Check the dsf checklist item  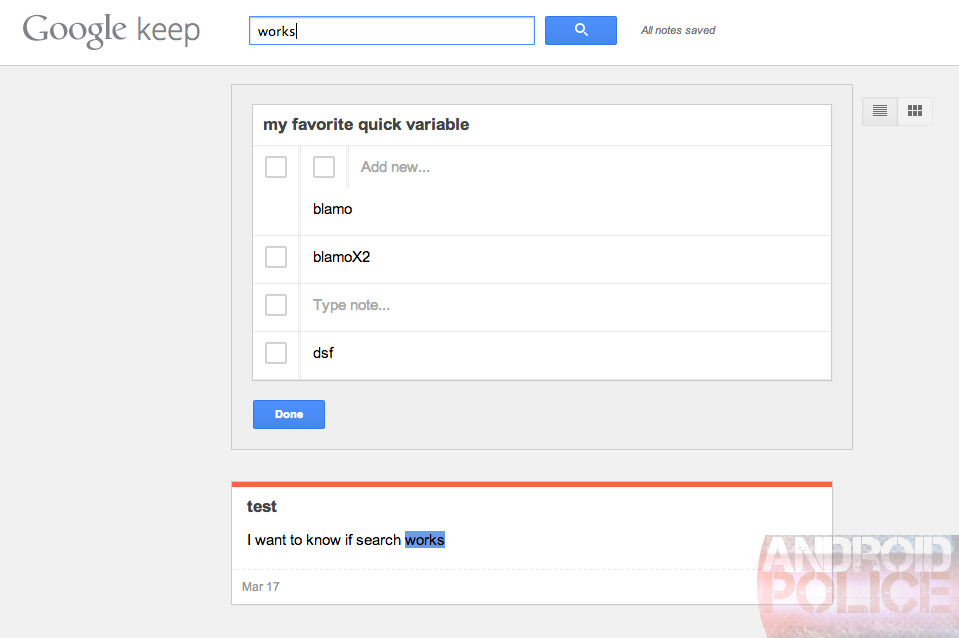point(276,353)
